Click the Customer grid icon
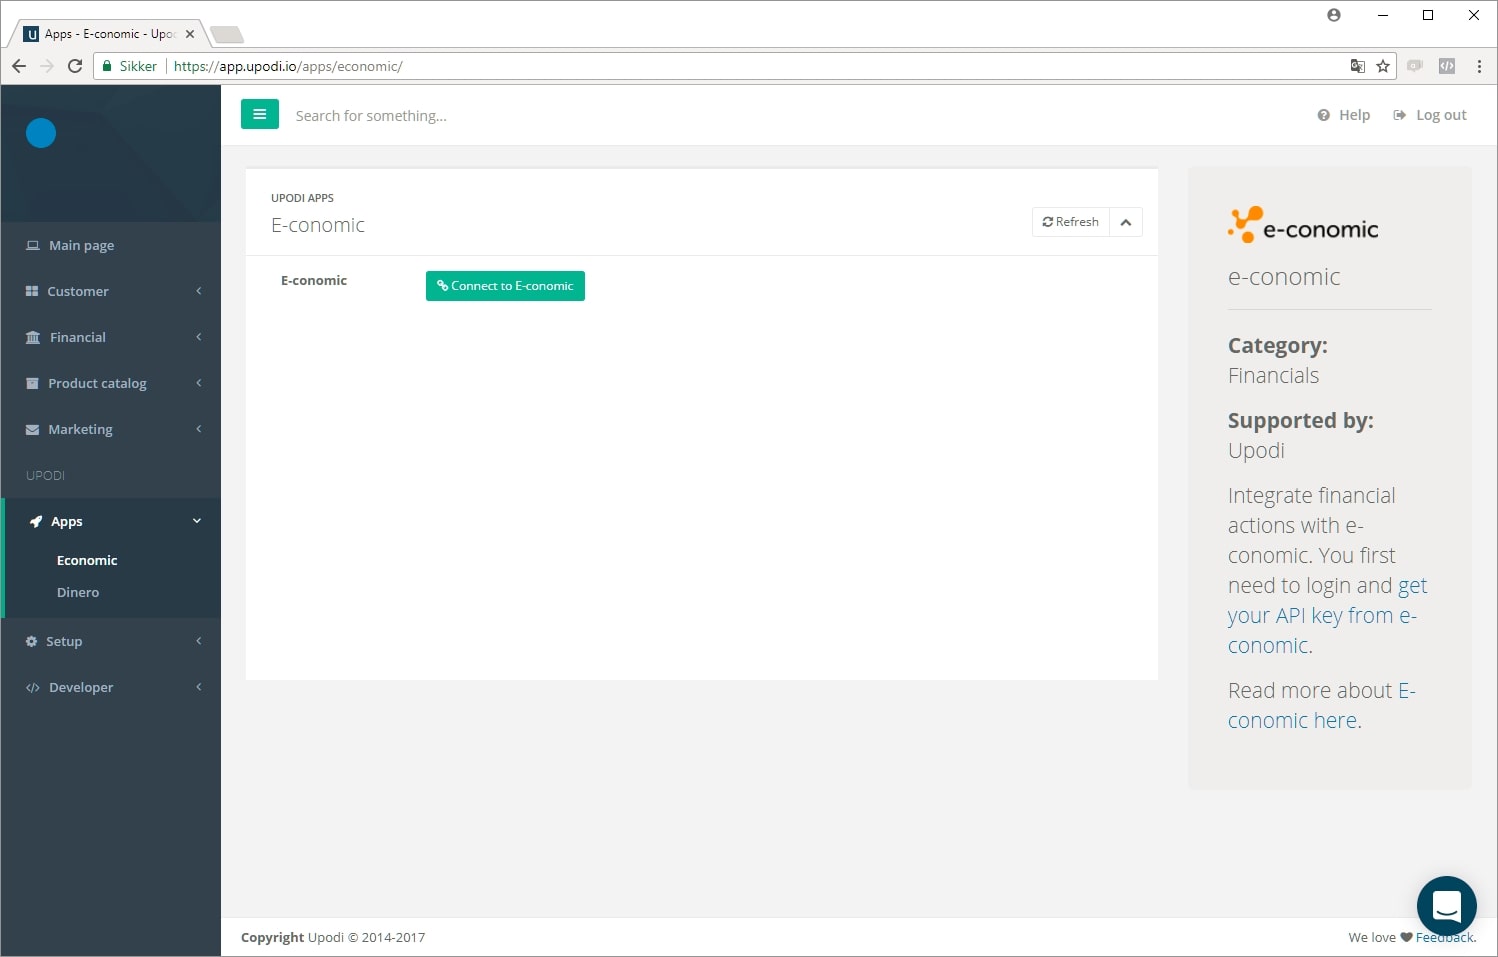The height and width of the screenshot is (957, 1498). pos(32,291)
